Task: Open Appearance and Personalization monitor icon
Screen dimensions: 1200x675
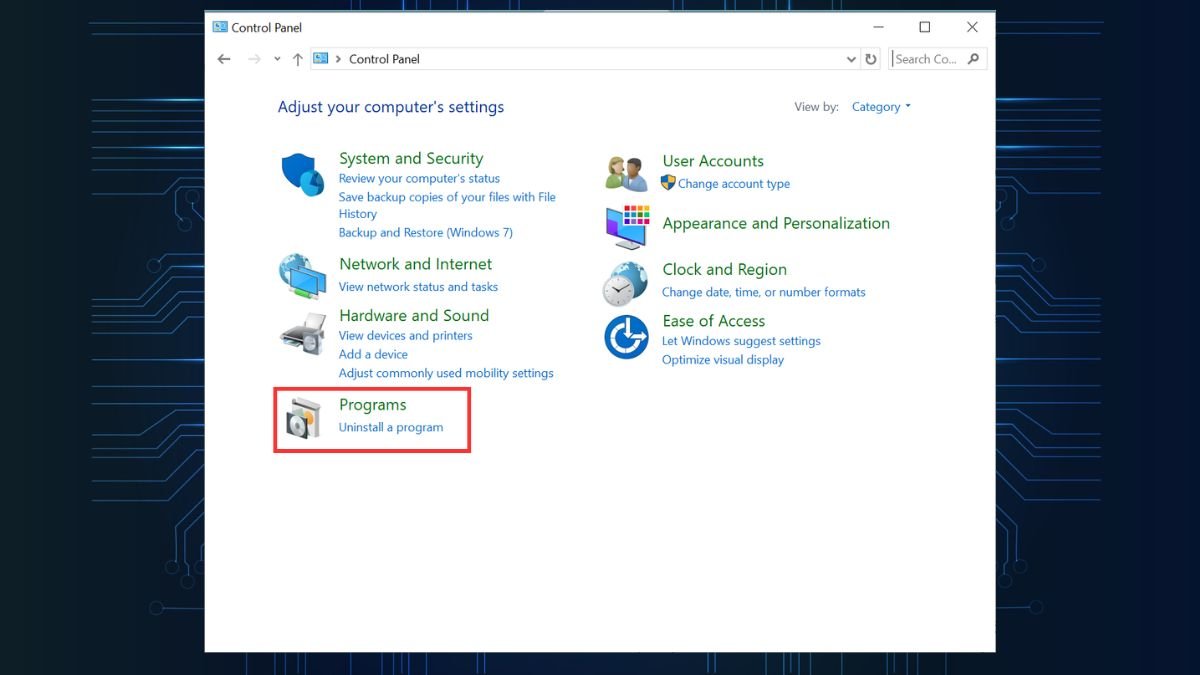Action: (627, 227)
